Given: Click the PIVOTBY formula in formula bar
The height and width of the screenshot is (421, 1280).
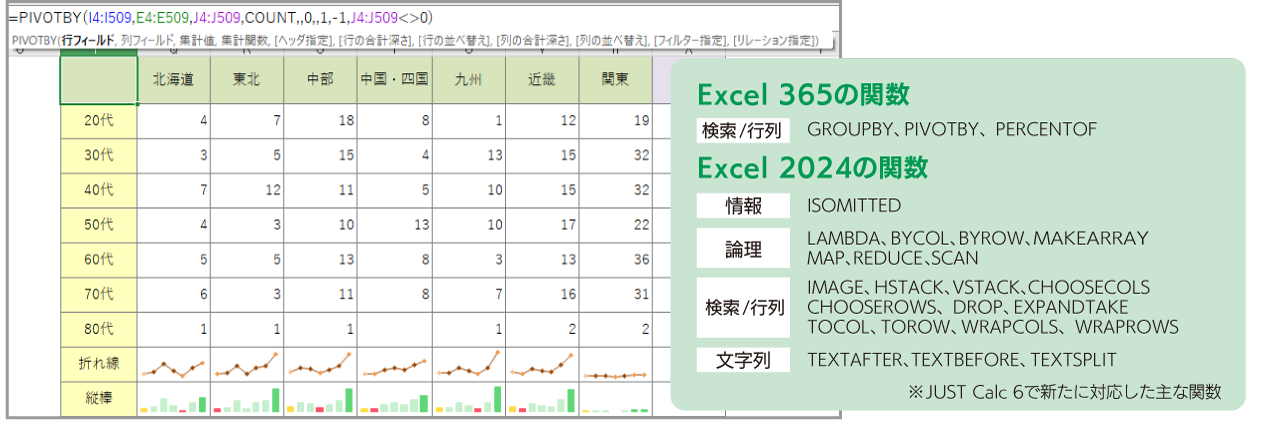Looking at the screenshot, I should [220, 17].
